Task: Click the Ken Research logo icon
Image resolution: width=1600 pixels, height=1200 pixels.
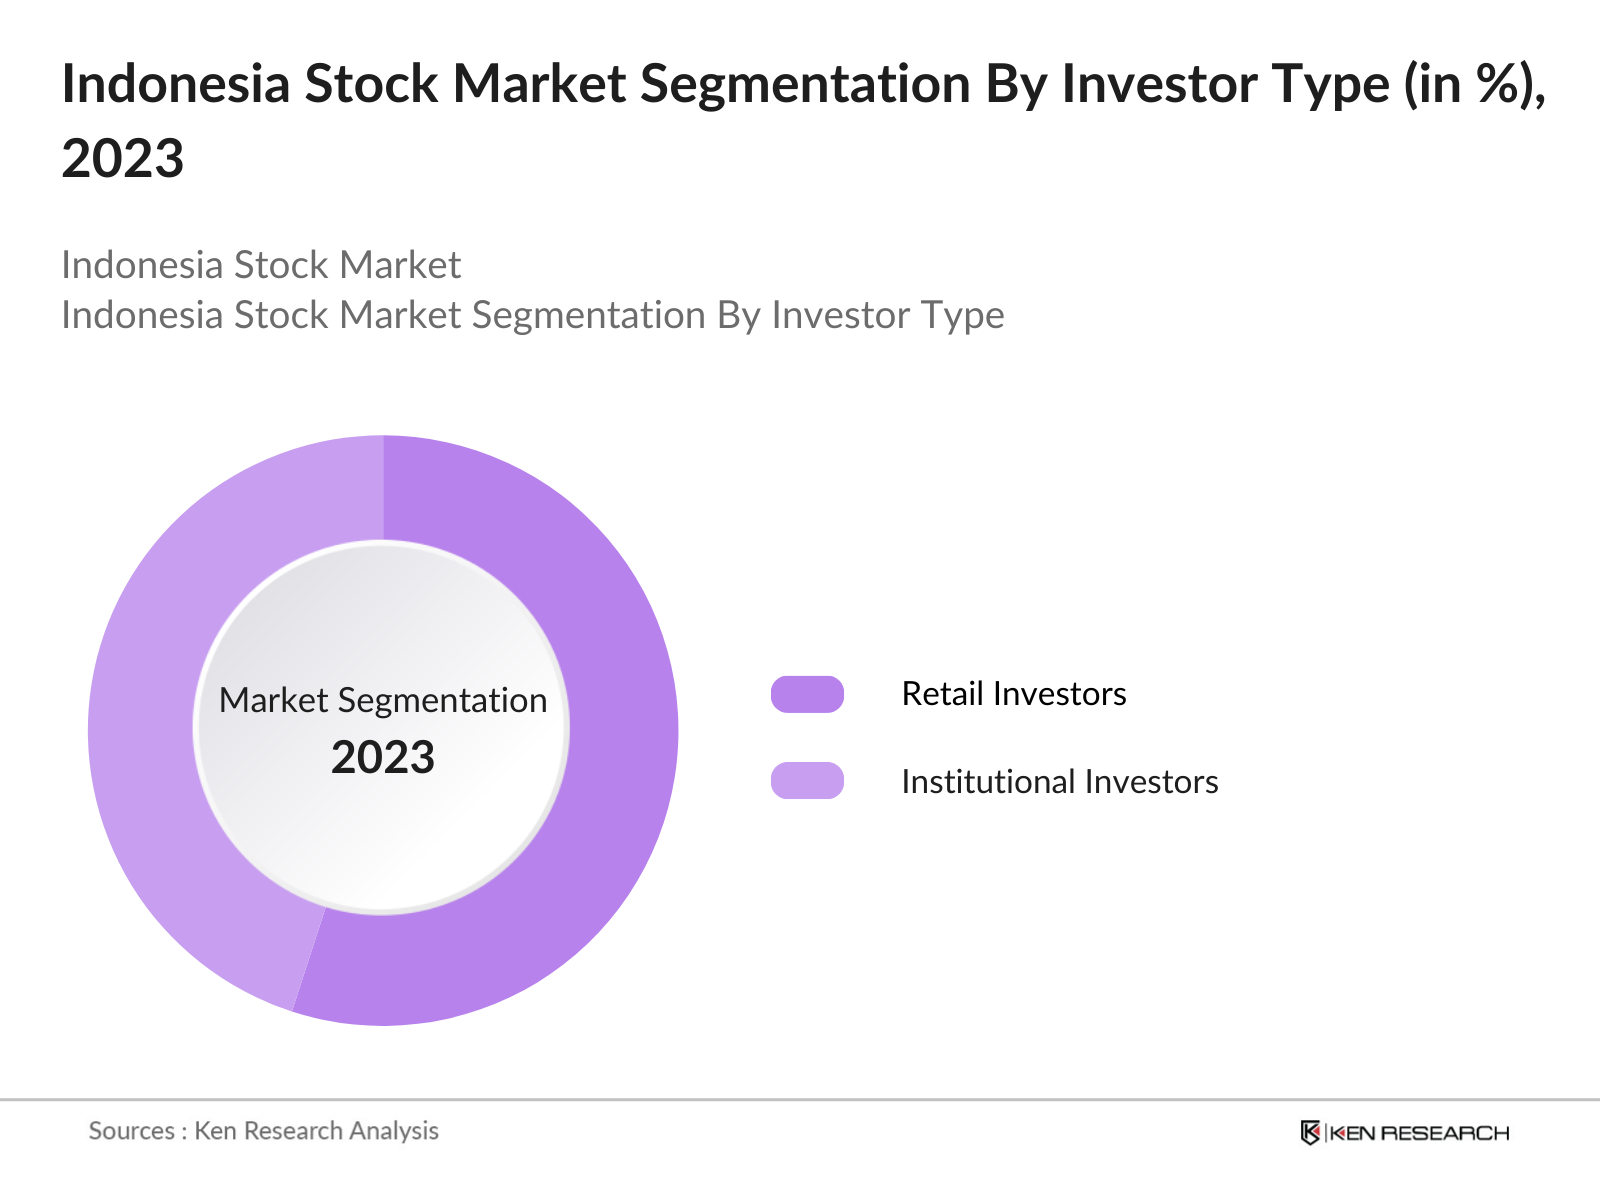Action: coord(1310,1132)
